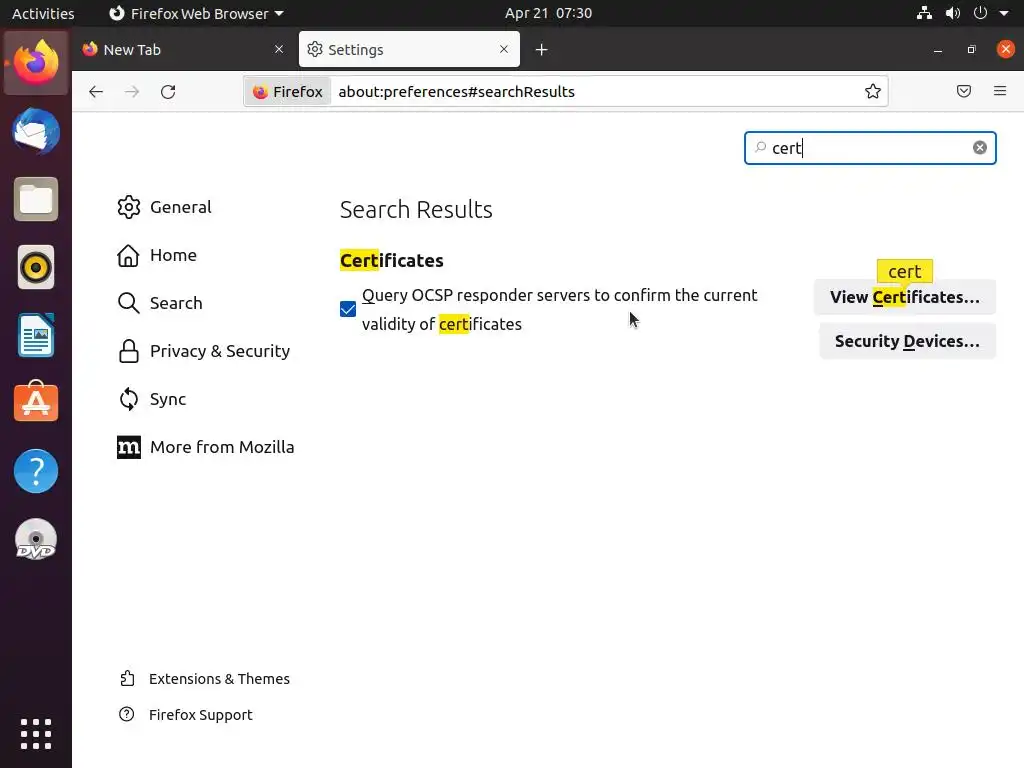Open Firefox application hamburger menu
The height and width of the screenshot is (768, 1024).
pos(1000,92)
